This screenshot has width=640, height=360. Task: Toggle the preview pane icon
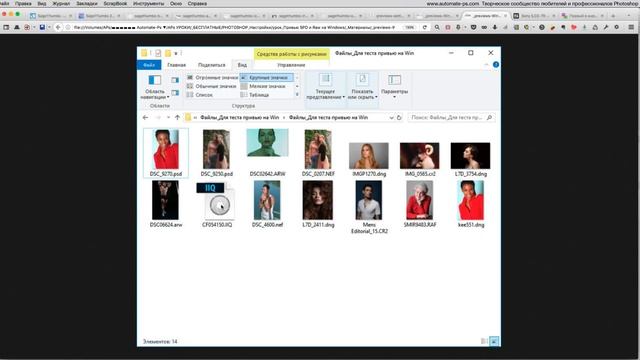[x=175, y=80]
